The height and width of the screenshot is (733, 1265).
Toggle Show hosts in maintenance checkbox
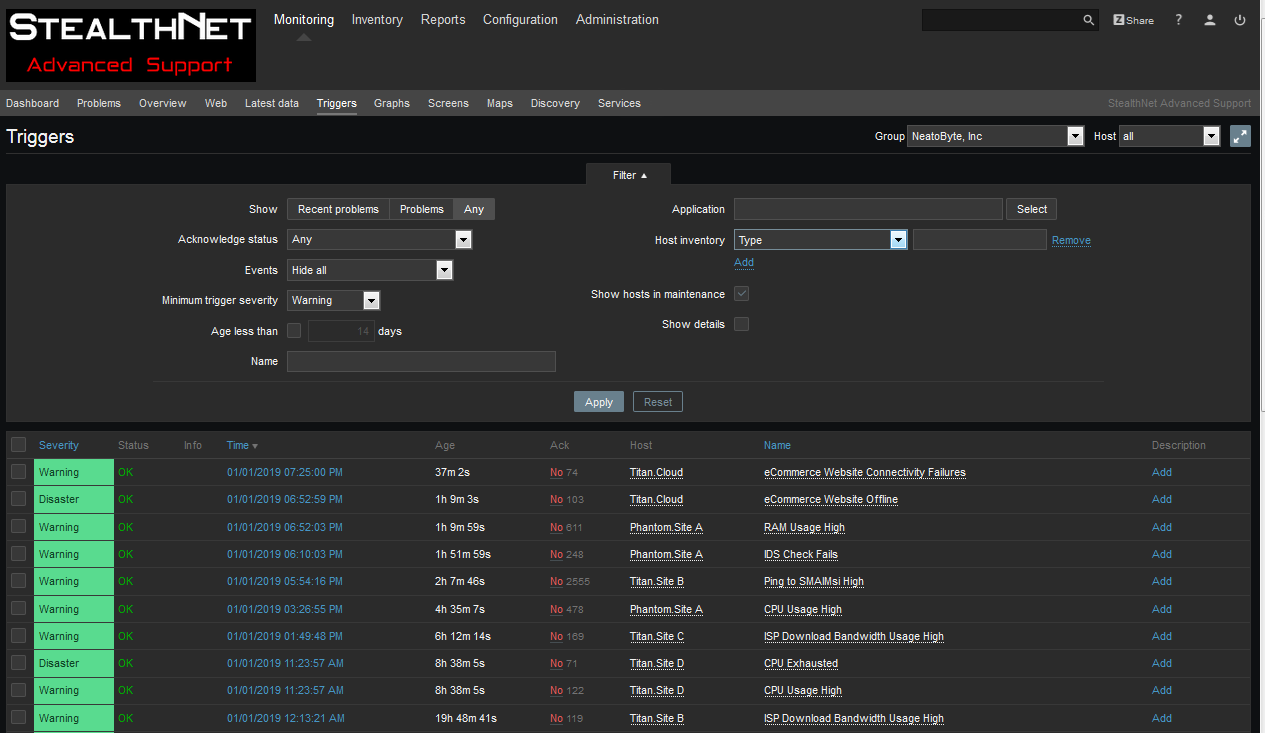[741, 294]
